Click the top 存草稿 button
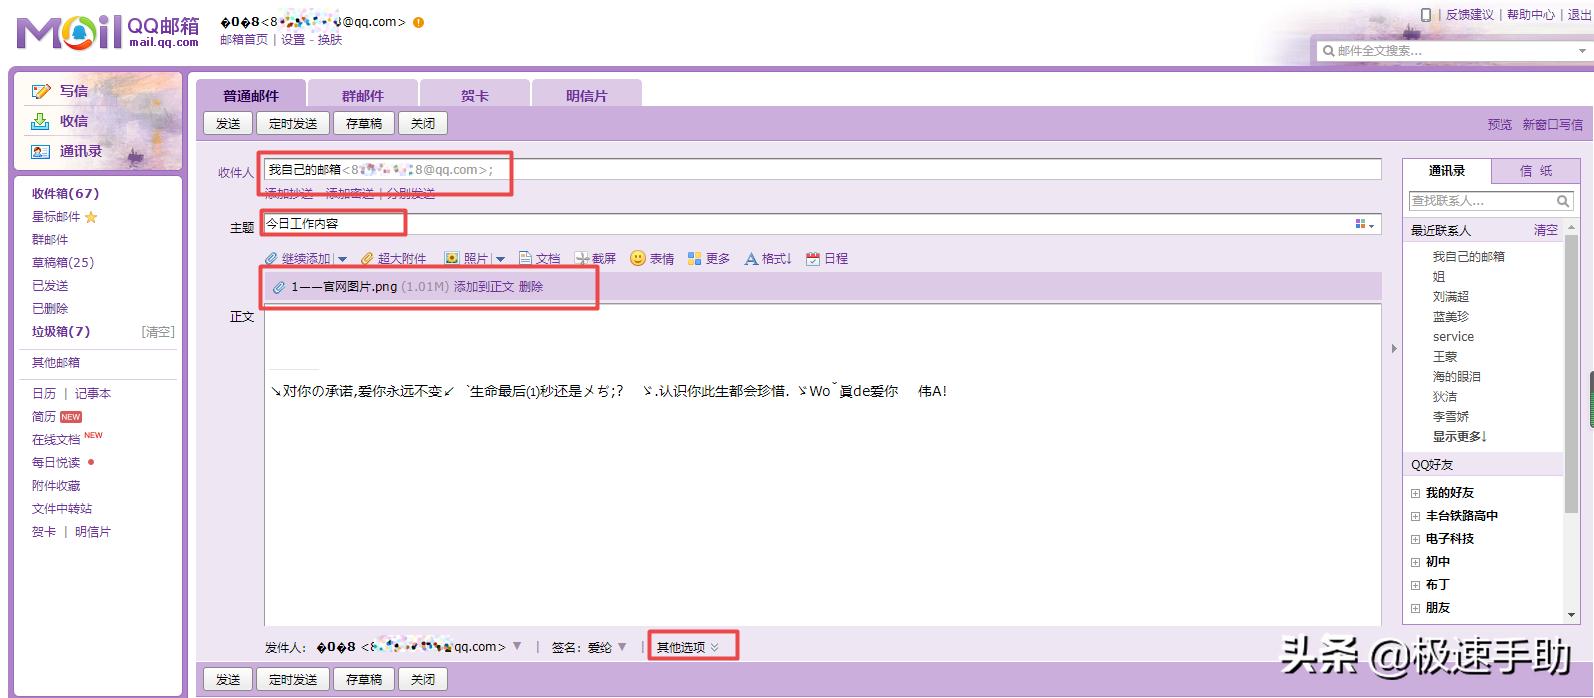Viewport: 1594px width, 698px height. coord(364,123)
